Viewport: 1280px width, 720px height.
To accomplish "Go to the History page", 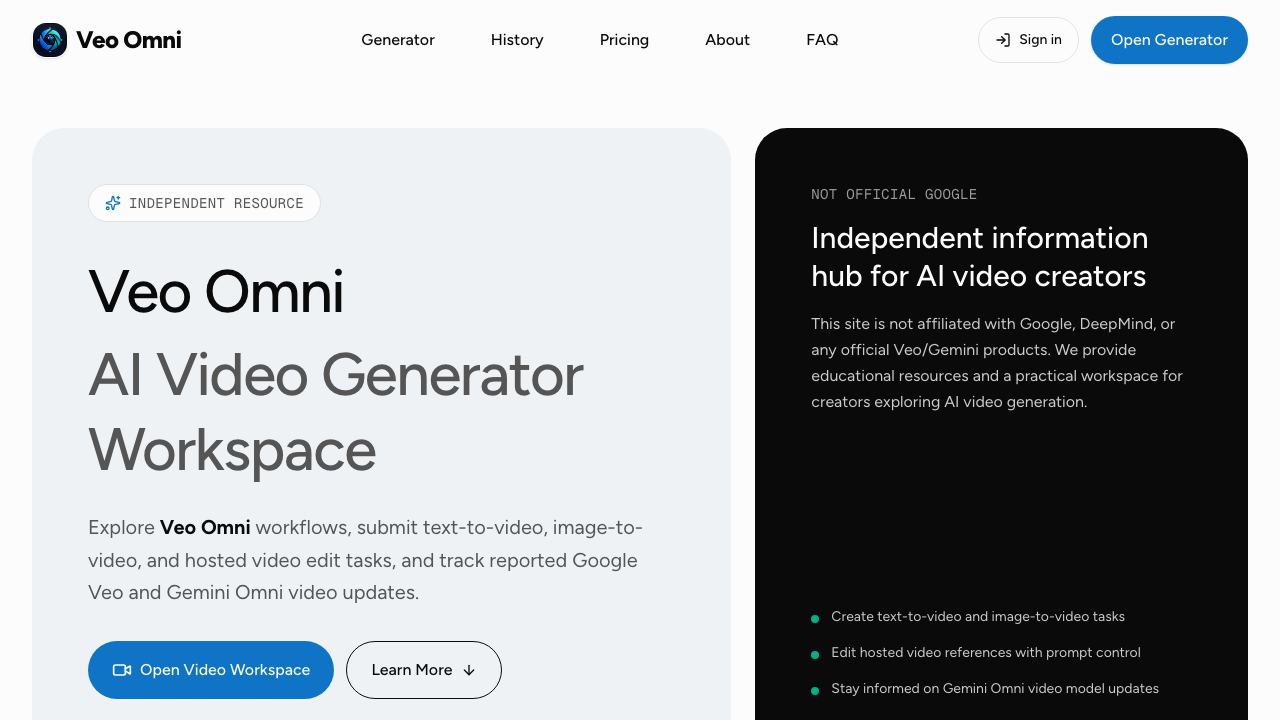I will tap(517, 40).
